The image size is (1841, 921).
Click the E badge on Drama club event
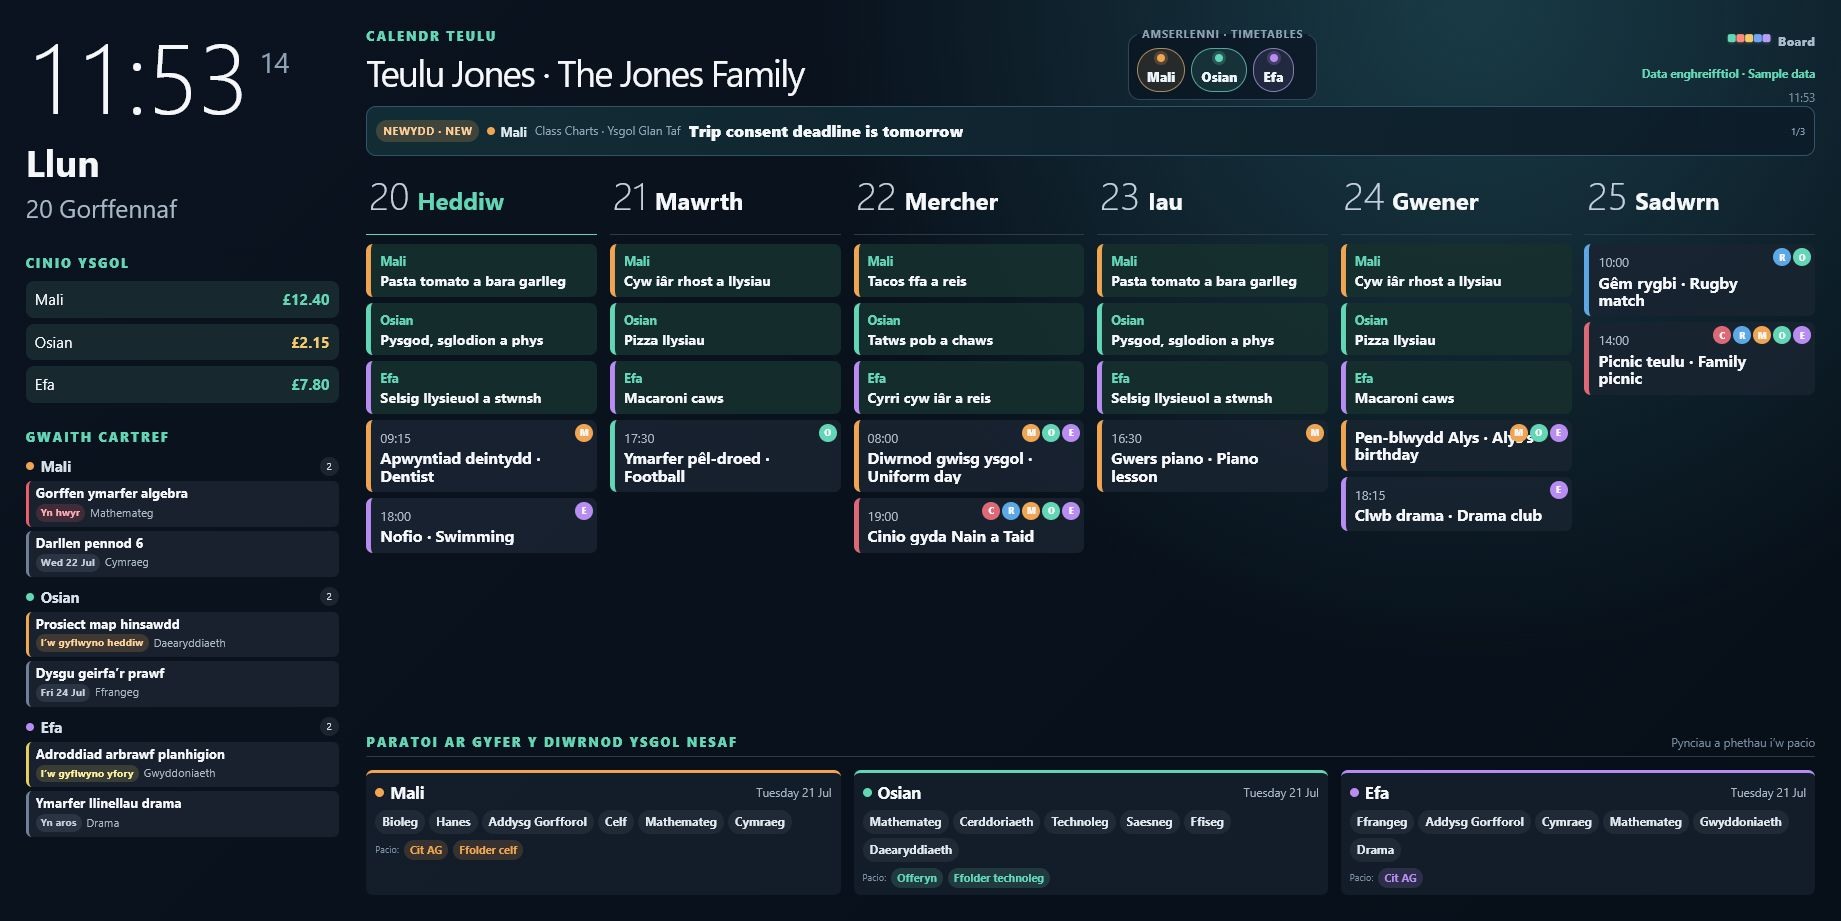pos(1559,490)
